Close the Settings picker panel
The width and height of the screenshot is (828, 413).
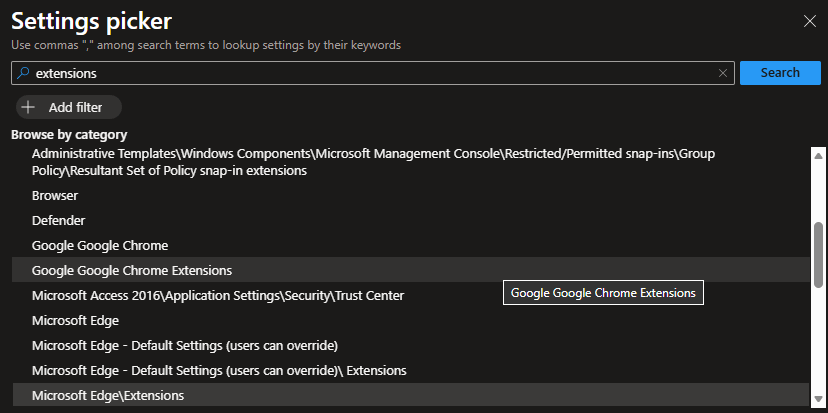(810, 20)
